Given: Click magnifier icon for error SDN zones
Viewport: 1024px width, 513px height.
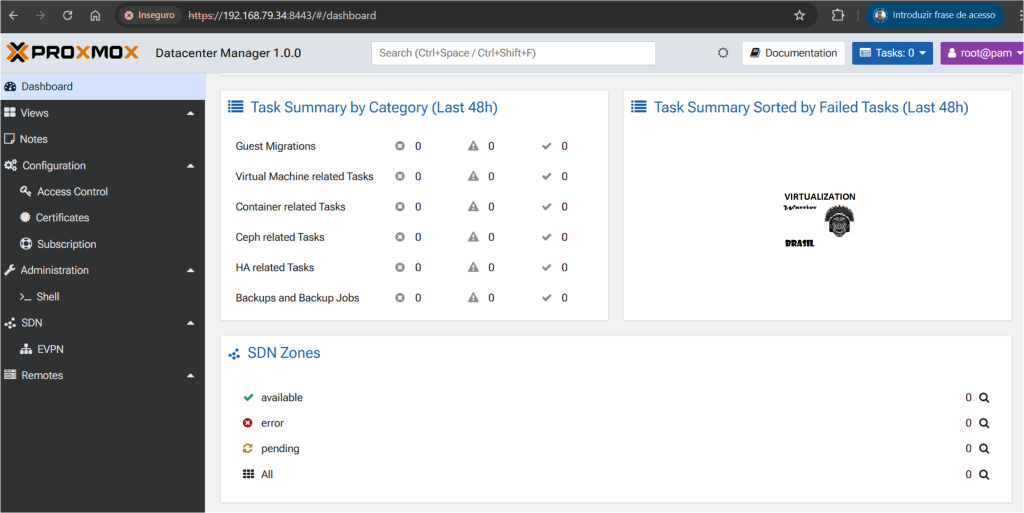Looking at the screenshot, I should pos(984,423).
